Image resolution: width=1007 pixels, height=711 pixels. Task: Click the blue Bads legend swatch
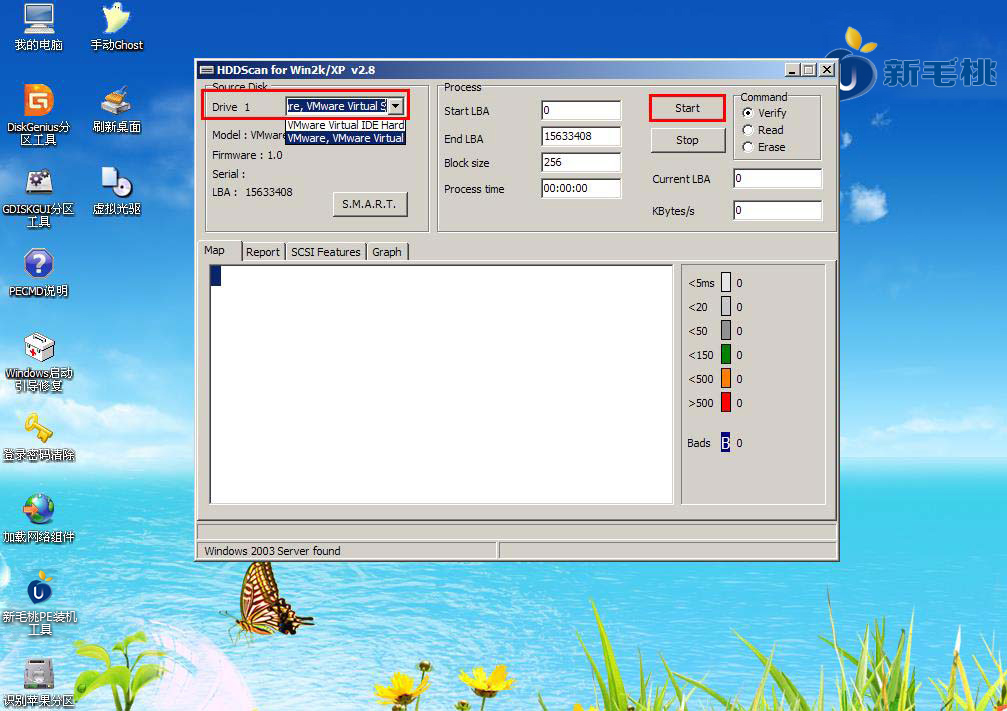pos(726,443)
